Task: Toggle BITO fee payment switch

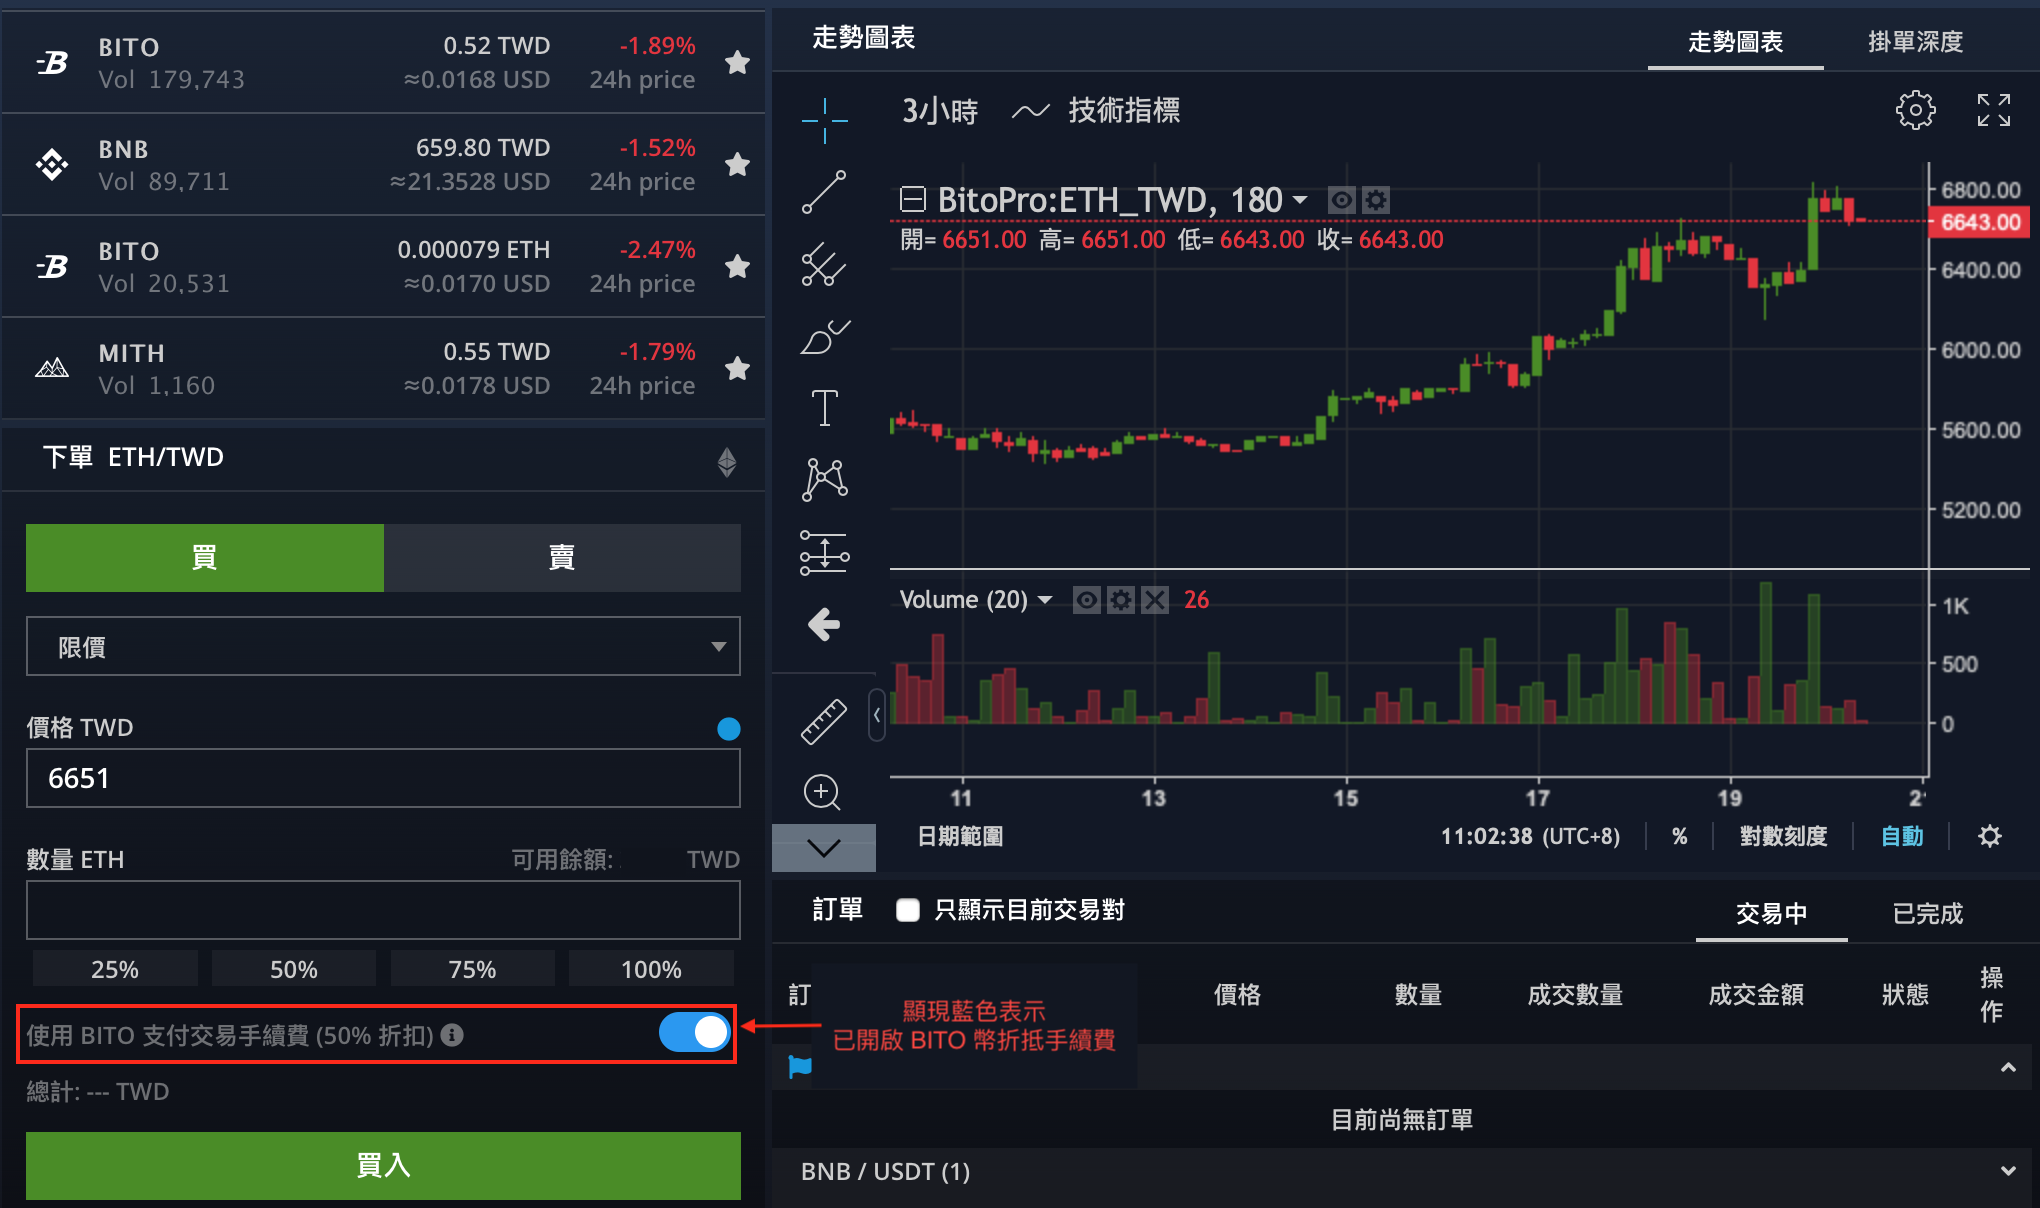Action: 695,1032
